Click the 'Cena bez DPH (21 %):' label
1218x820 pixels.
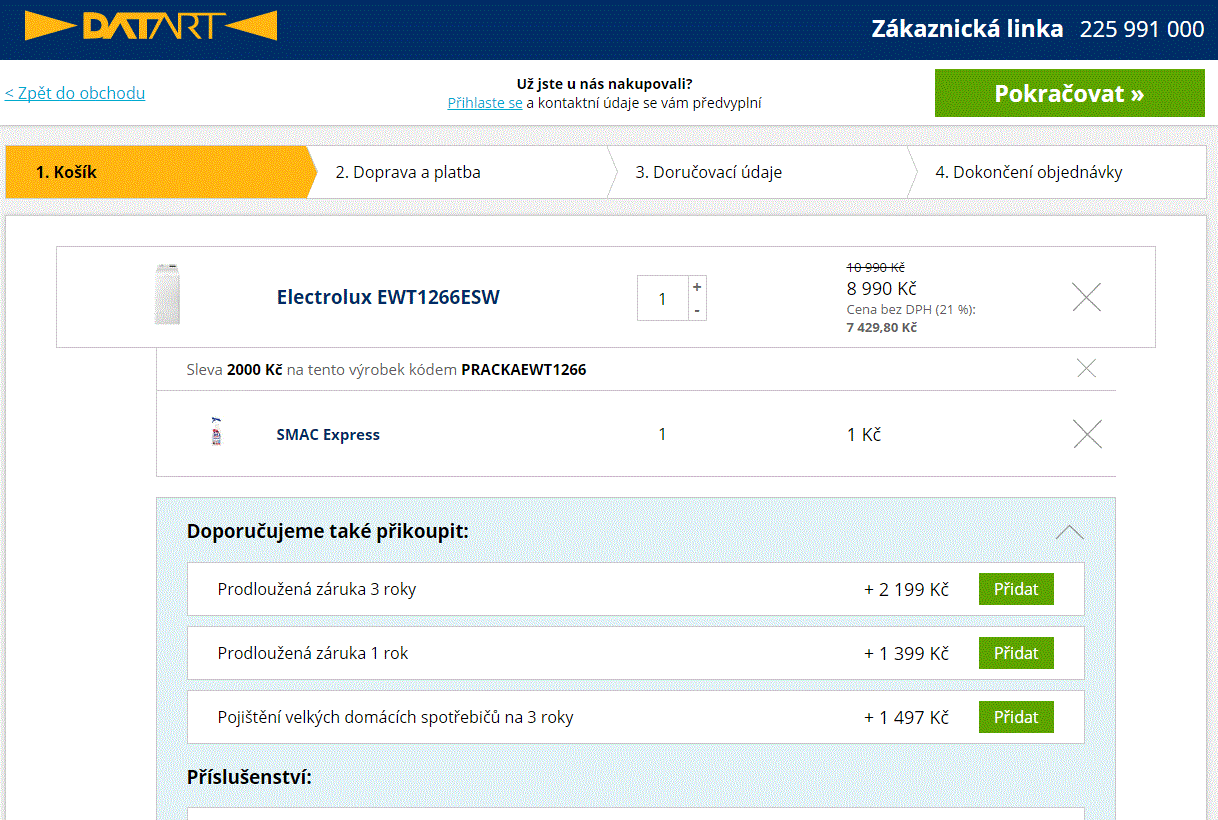911,309
